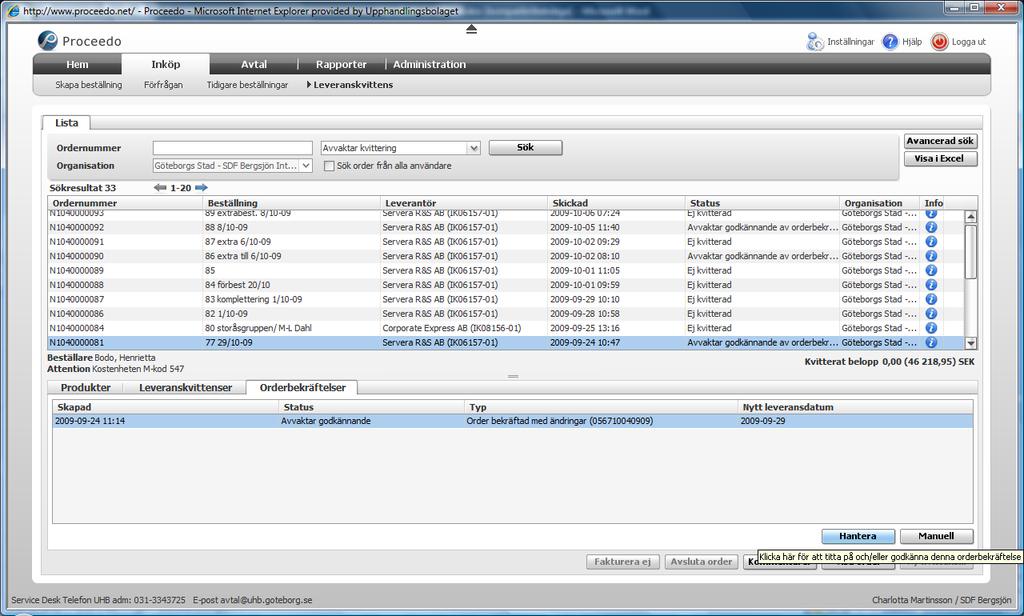
Task: Go to Förfrågan submenu
Action: click(163, 85)
